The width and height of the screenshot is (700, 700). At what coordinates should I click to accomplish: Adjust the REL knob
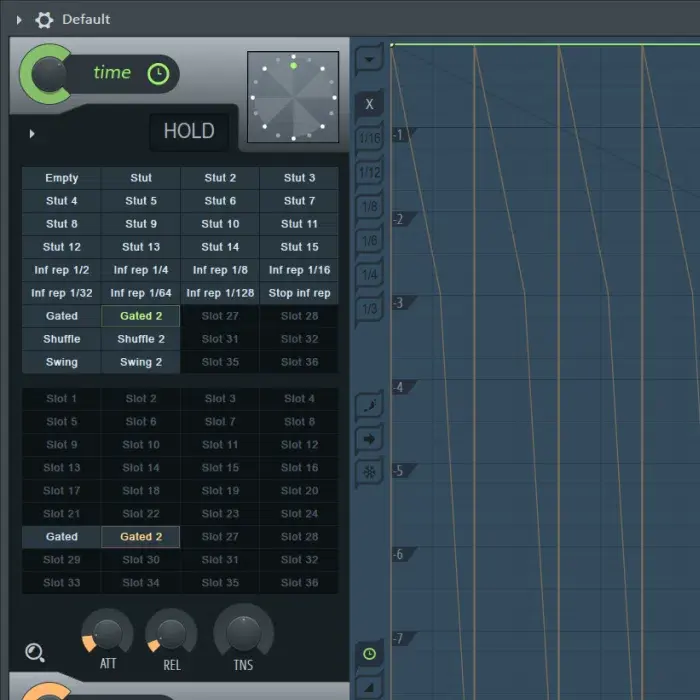pos(171,634)
